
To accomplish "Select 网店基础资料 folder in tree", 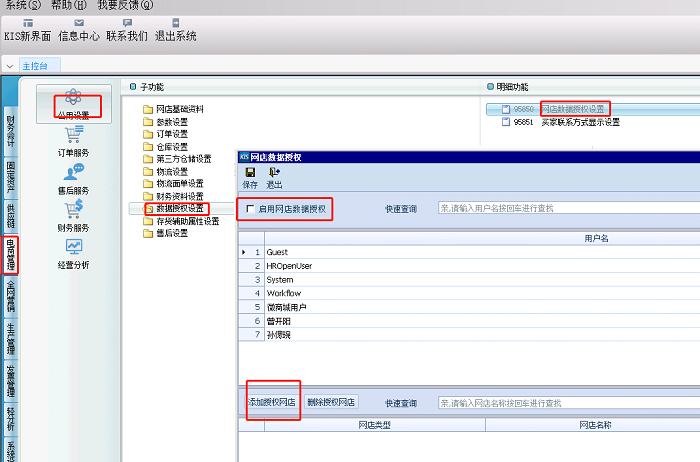I will (x=180, y=109).
